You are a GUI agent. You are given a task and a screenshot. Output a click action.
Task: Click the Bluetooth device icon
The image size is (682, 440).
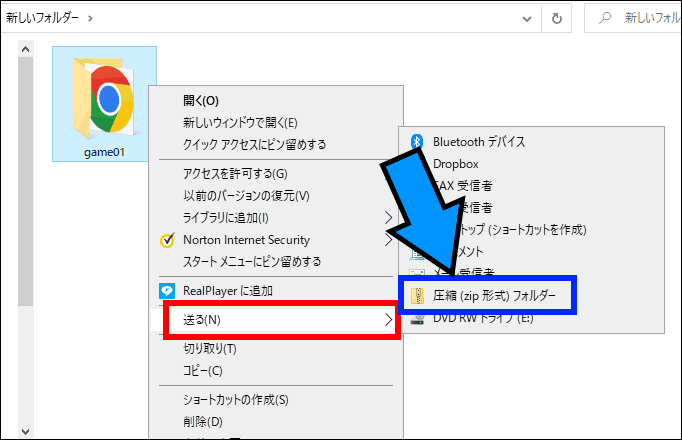pos(417,141)
